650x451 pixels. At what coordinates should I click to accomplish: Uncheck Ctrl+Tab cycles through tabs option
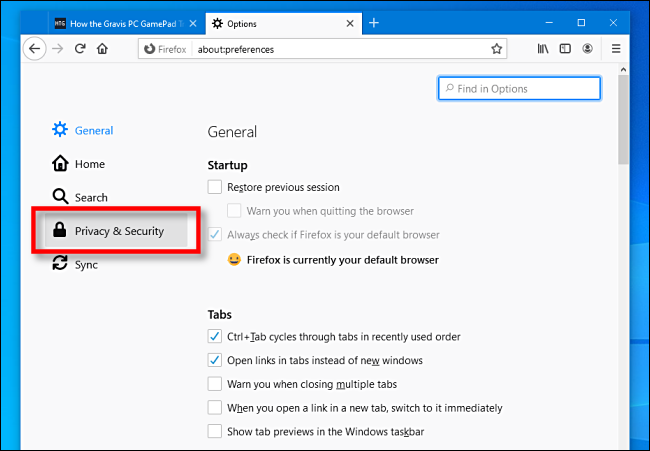[x=215, y=337]
